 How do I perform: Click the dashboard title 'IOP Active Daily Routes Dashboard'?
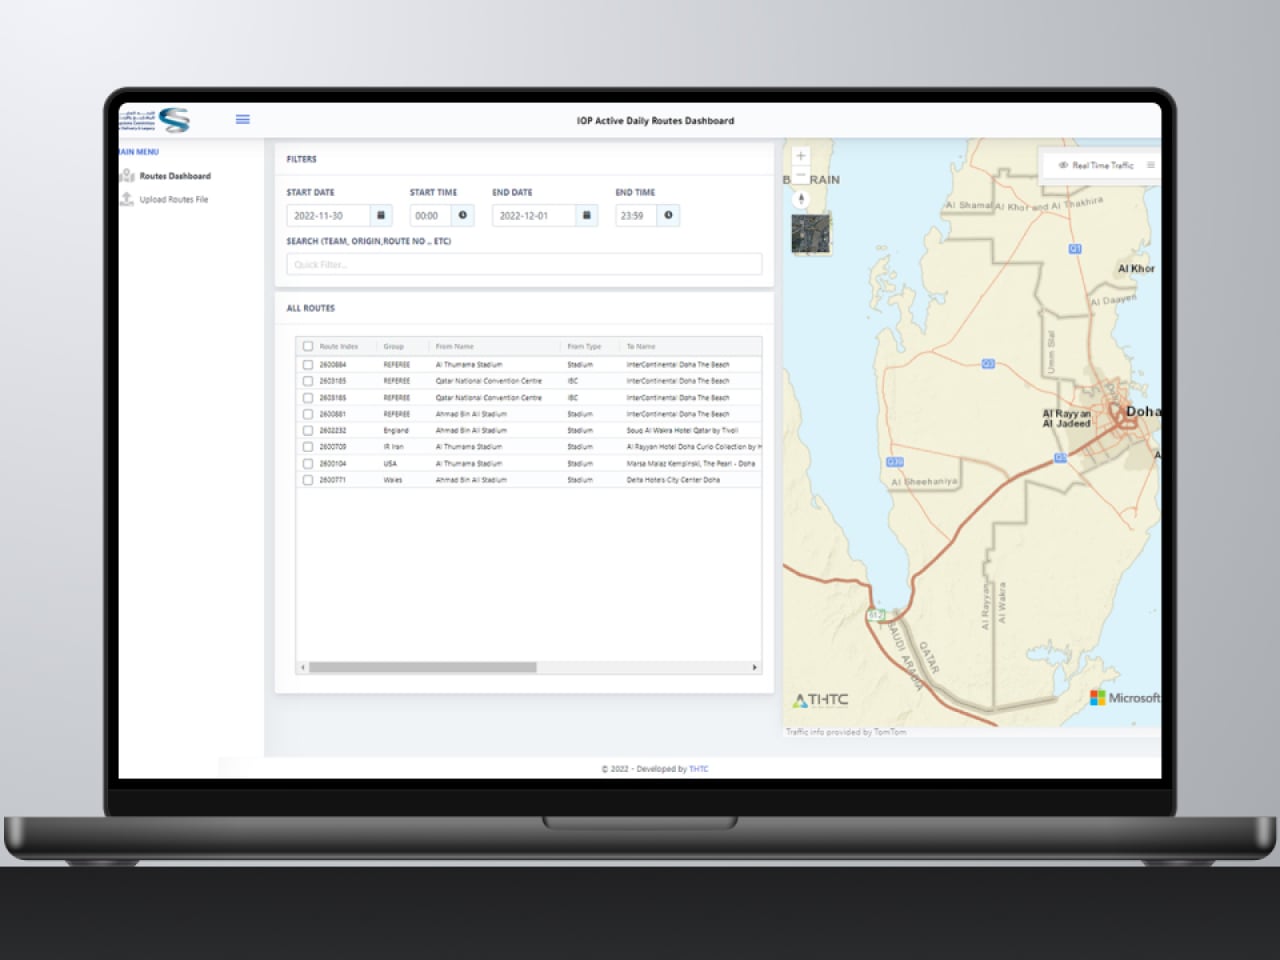coord(655,121)
